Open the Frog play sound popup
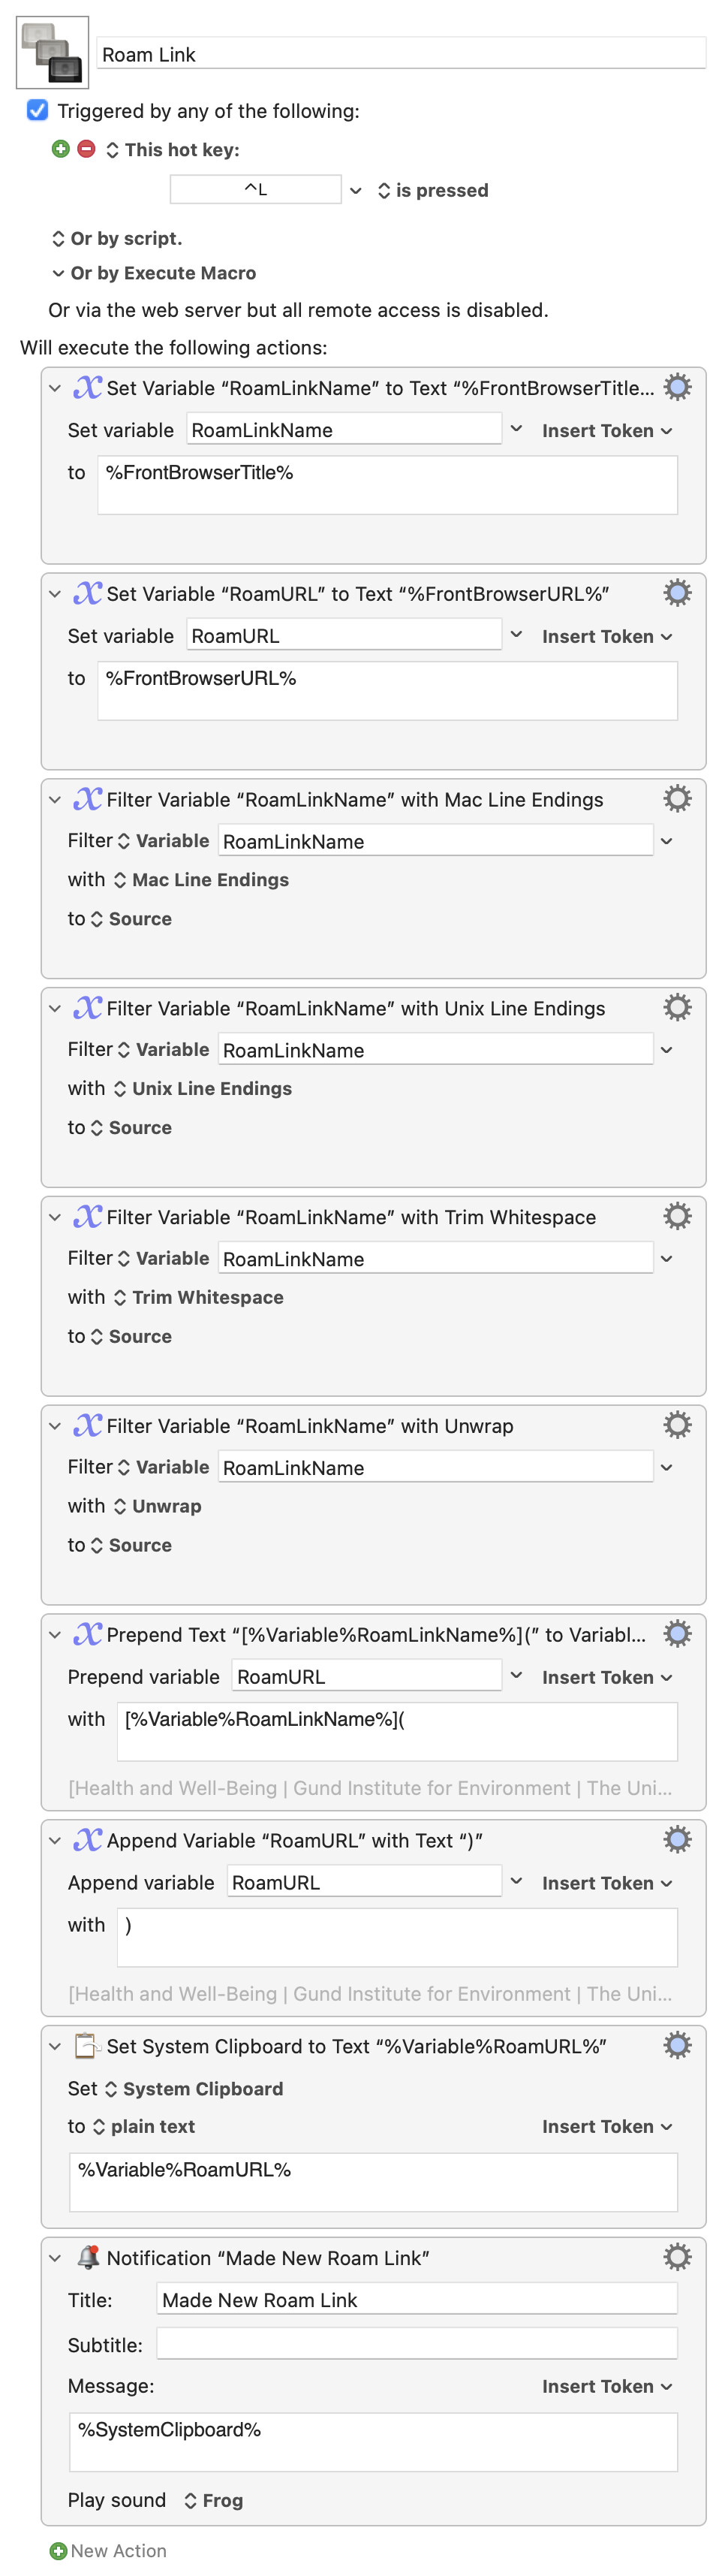The width and height of the screenshot is (722, 2576). (x=213, y=2500)
